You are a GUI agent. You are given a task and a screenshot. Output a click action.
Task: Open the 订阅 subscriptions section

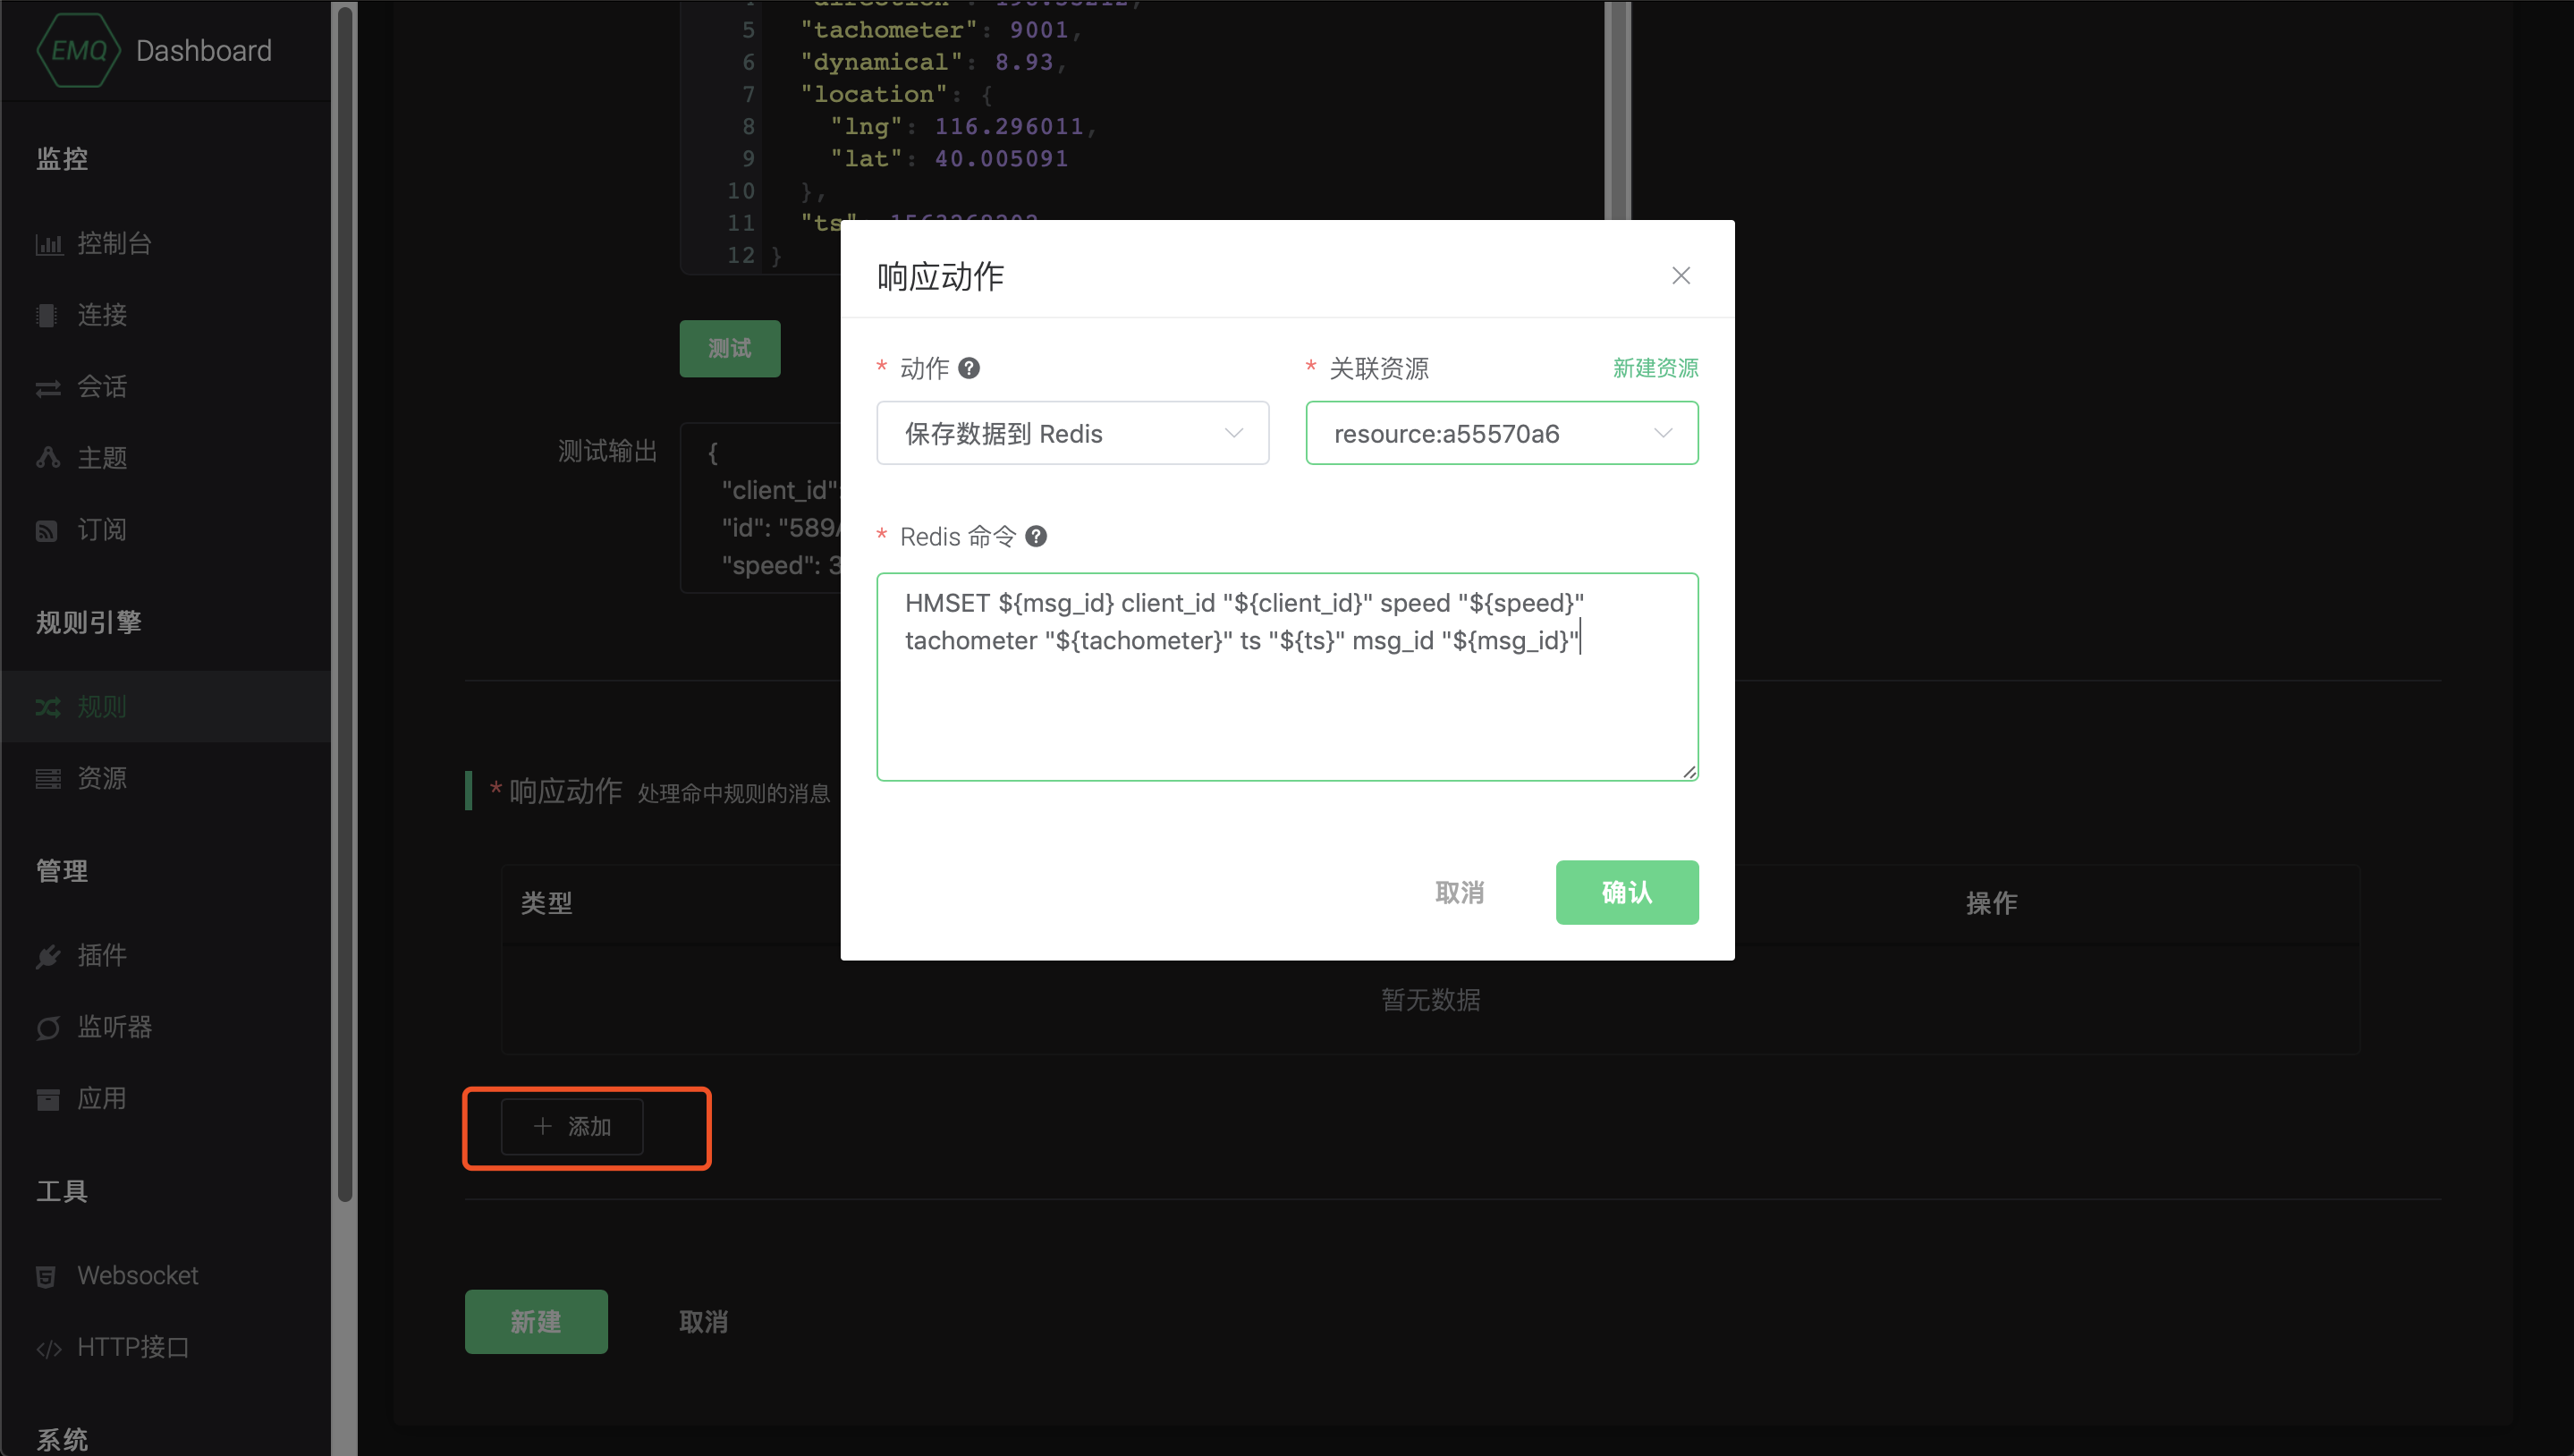[x=101, y=530]
